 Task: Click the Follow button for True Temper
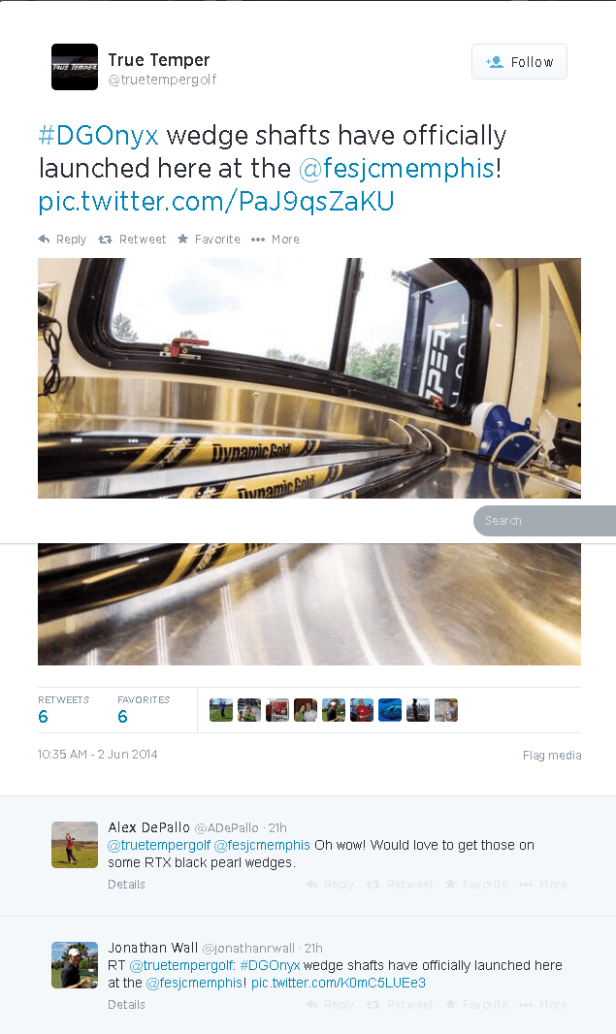(x=519, y=62)
